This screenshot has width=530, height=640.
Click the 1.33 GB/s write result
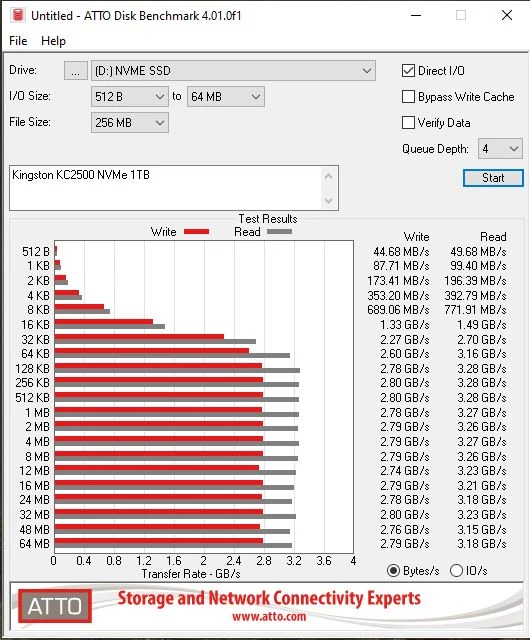[405, 325]
